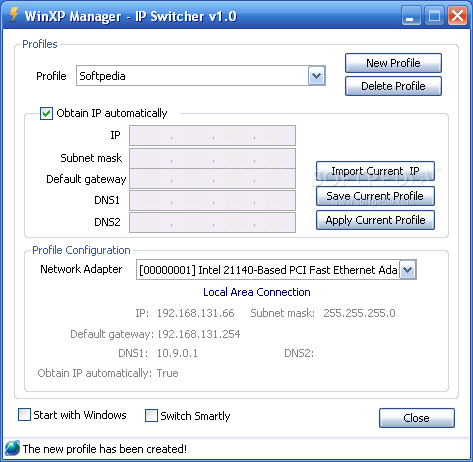Screen dimensions: 473x462
Task: Click Save Current Profile button
Action: click(x=375, y=196)
